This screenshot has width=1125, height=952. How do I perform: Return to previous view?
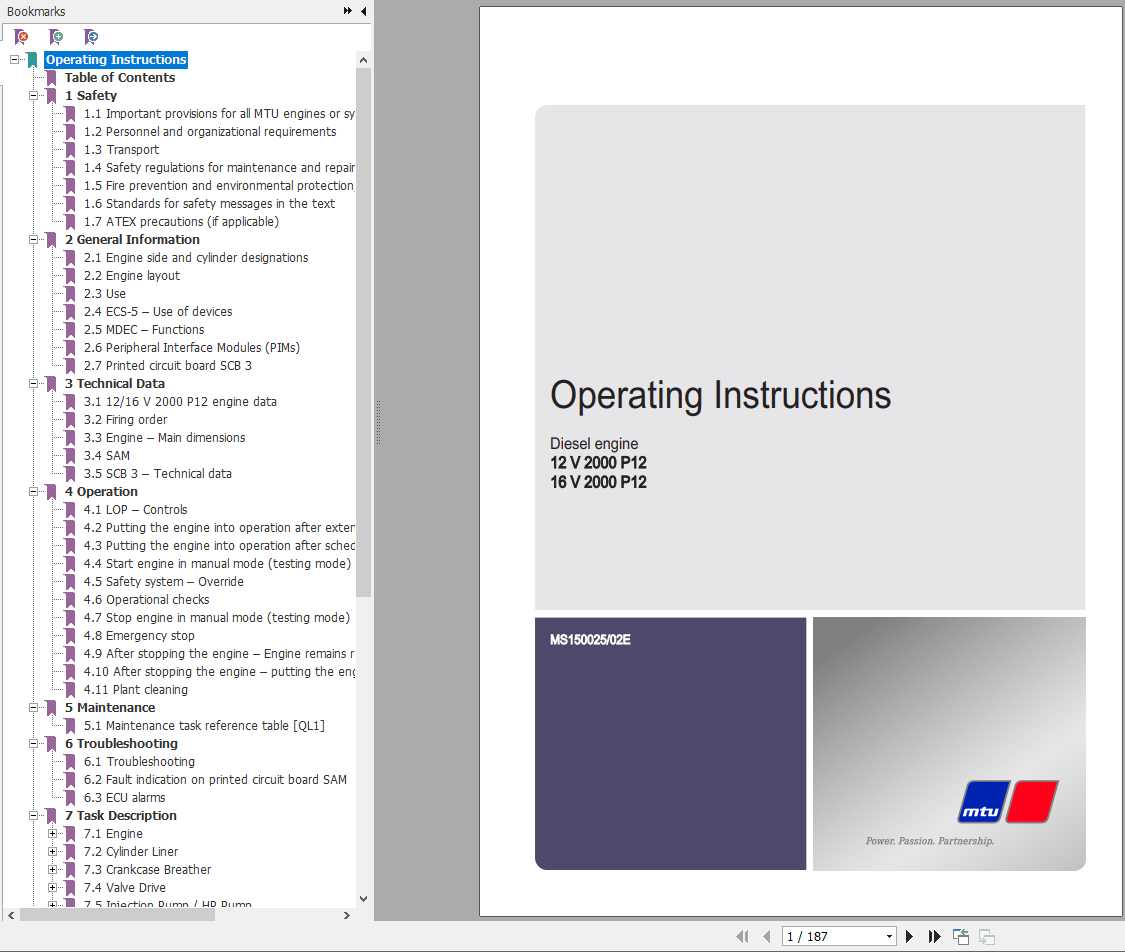pyautogui.click(x=960, y=936)
